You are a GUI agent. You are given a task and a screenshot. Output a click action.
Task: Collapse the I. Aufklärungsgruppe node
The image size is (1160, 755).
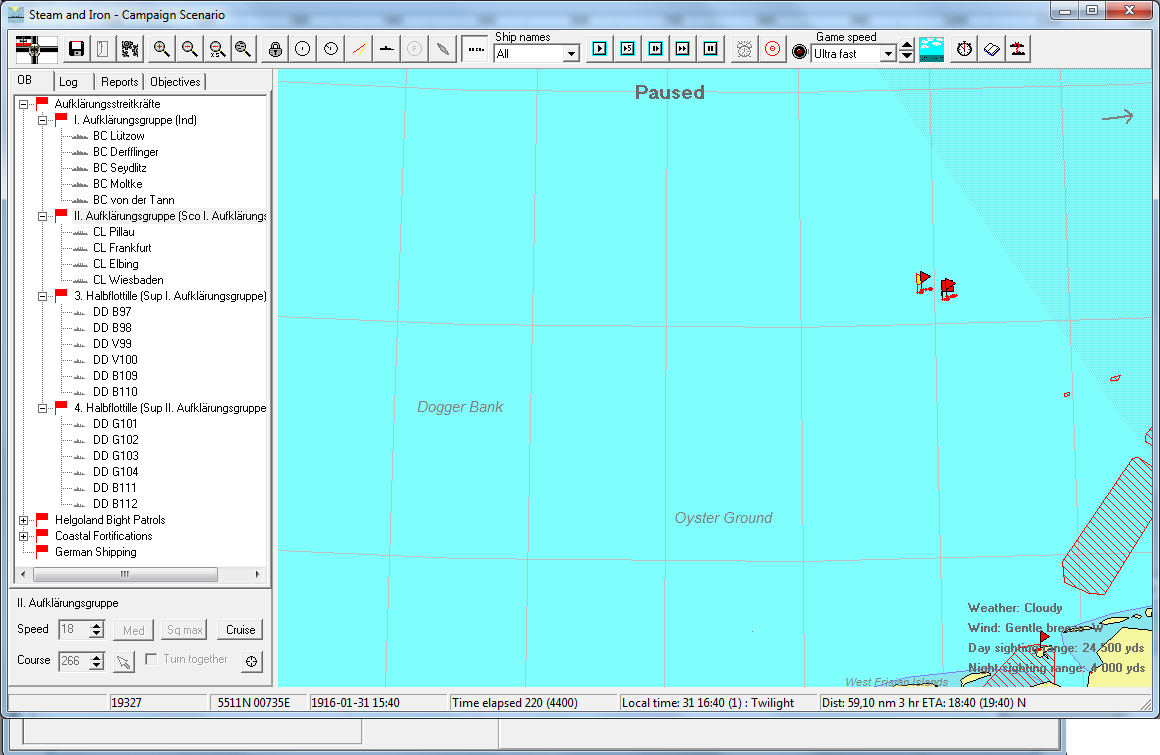pos(43,120)
